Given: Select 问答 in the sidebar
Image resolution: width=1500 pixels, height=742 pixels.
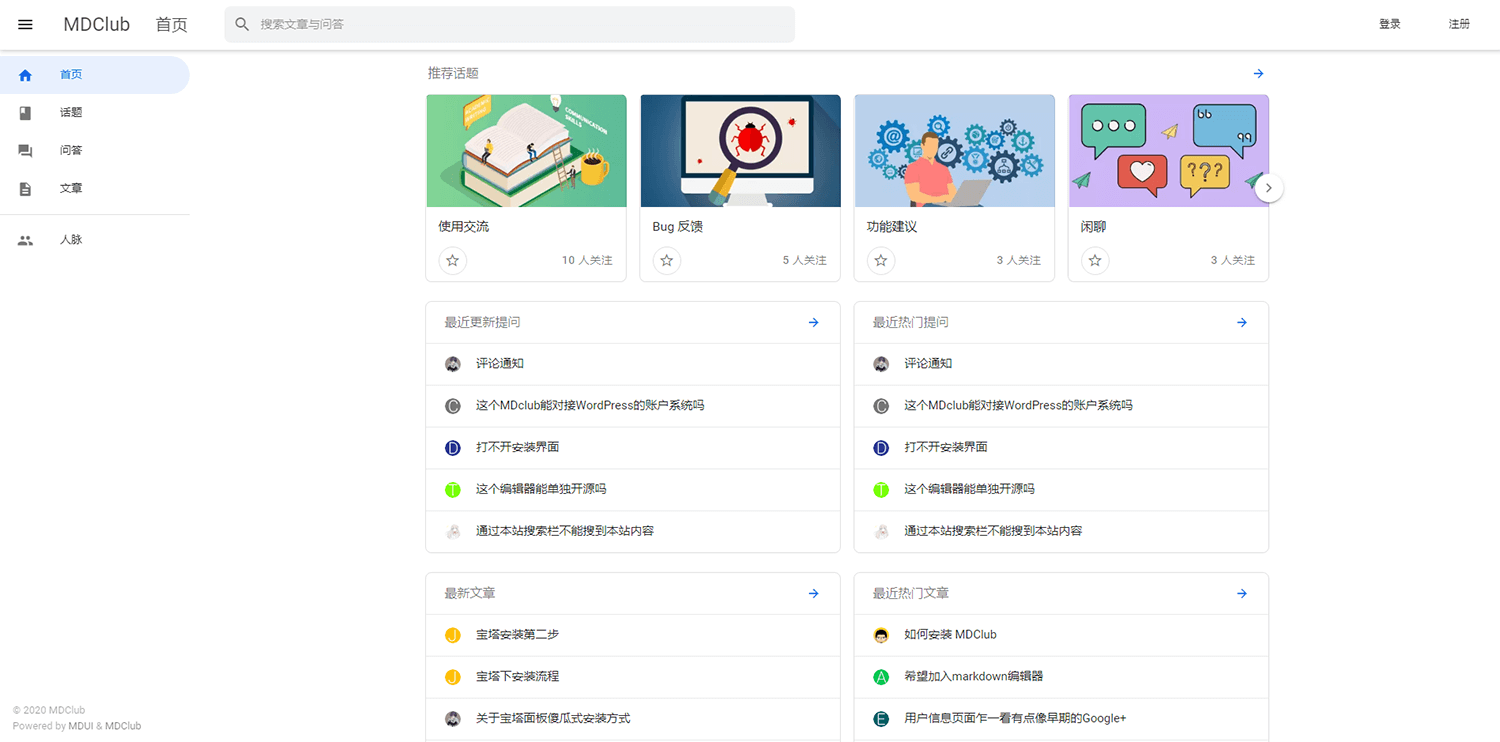Looking at the screenshot, I should point(94,151).
